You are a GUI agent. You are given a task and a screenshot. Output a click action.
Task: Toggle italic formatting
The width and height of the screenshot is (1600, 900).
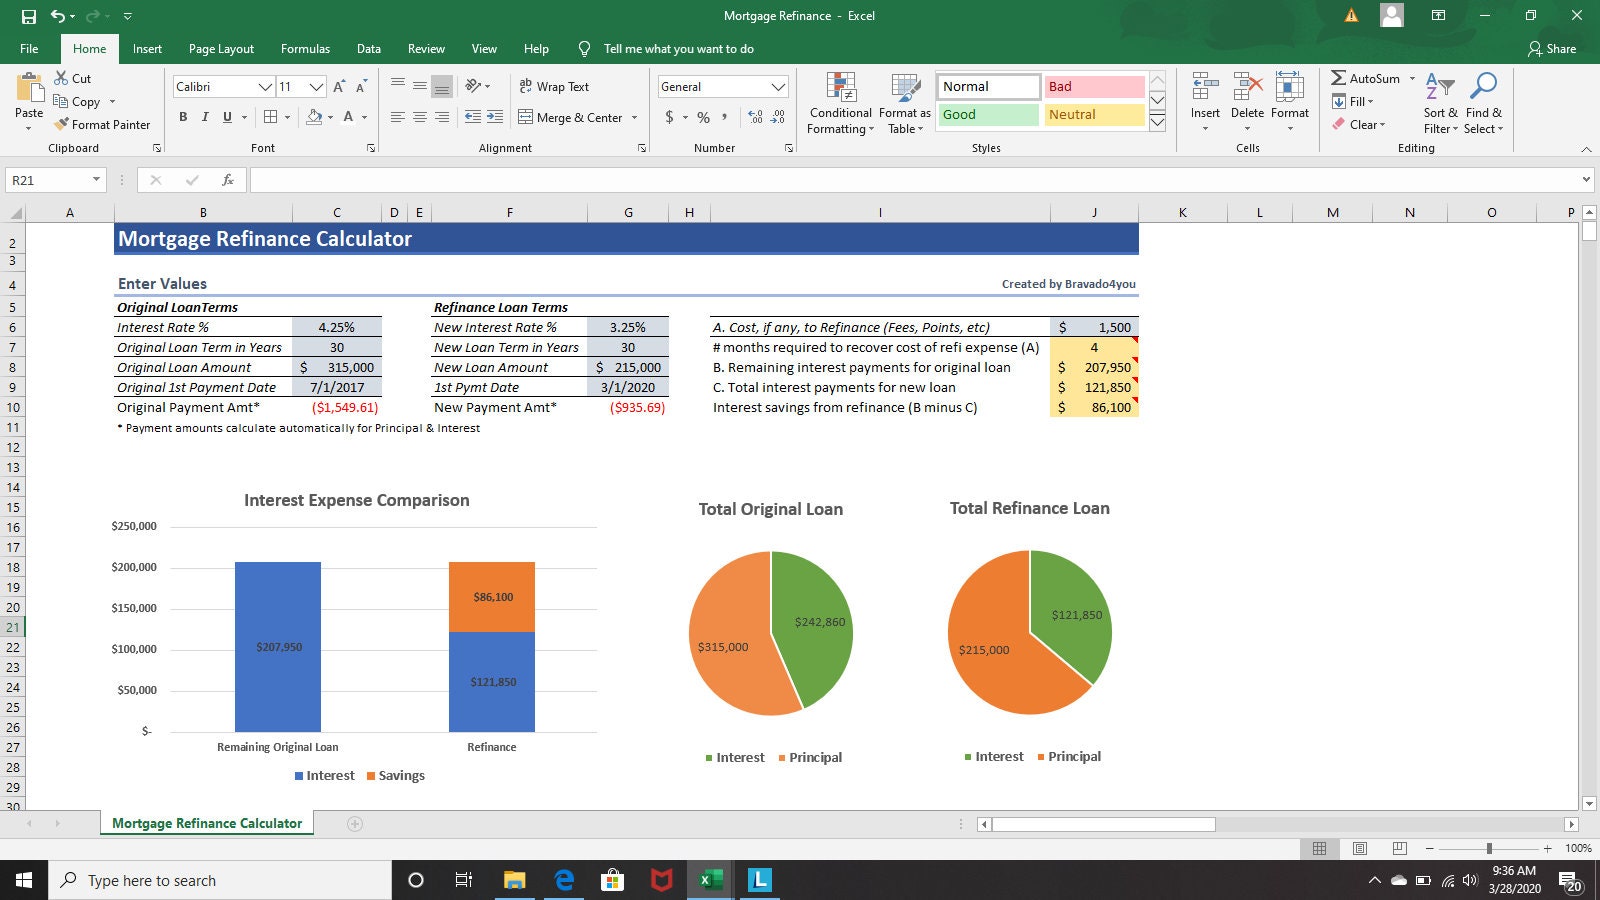[x=205, y=116]
